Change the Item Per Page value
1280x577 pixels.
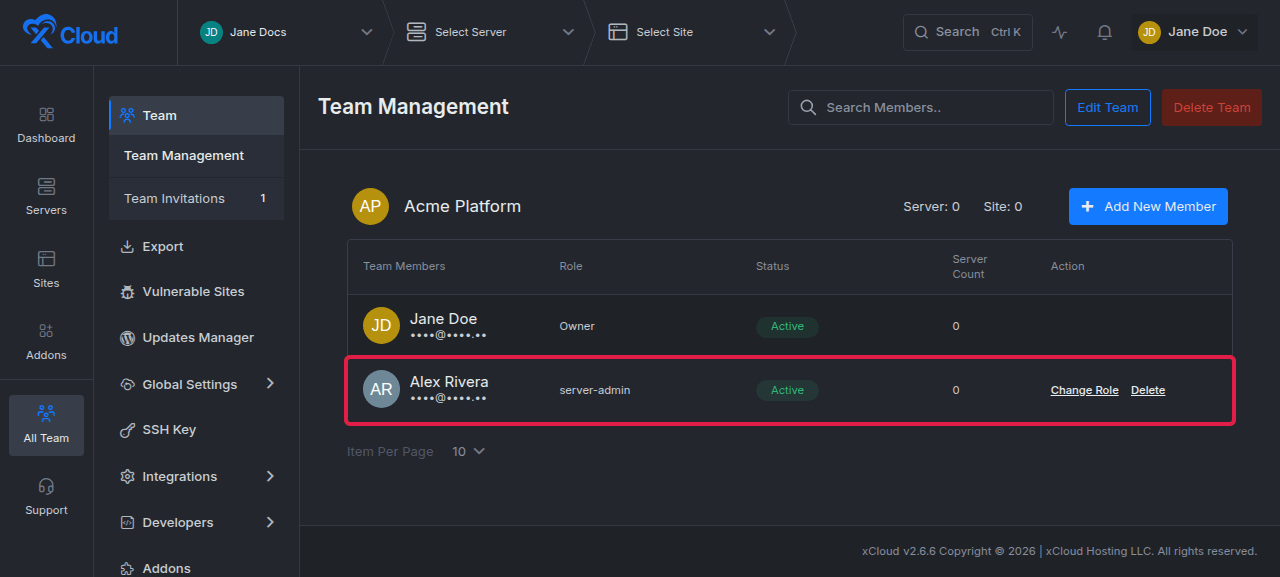468,452
